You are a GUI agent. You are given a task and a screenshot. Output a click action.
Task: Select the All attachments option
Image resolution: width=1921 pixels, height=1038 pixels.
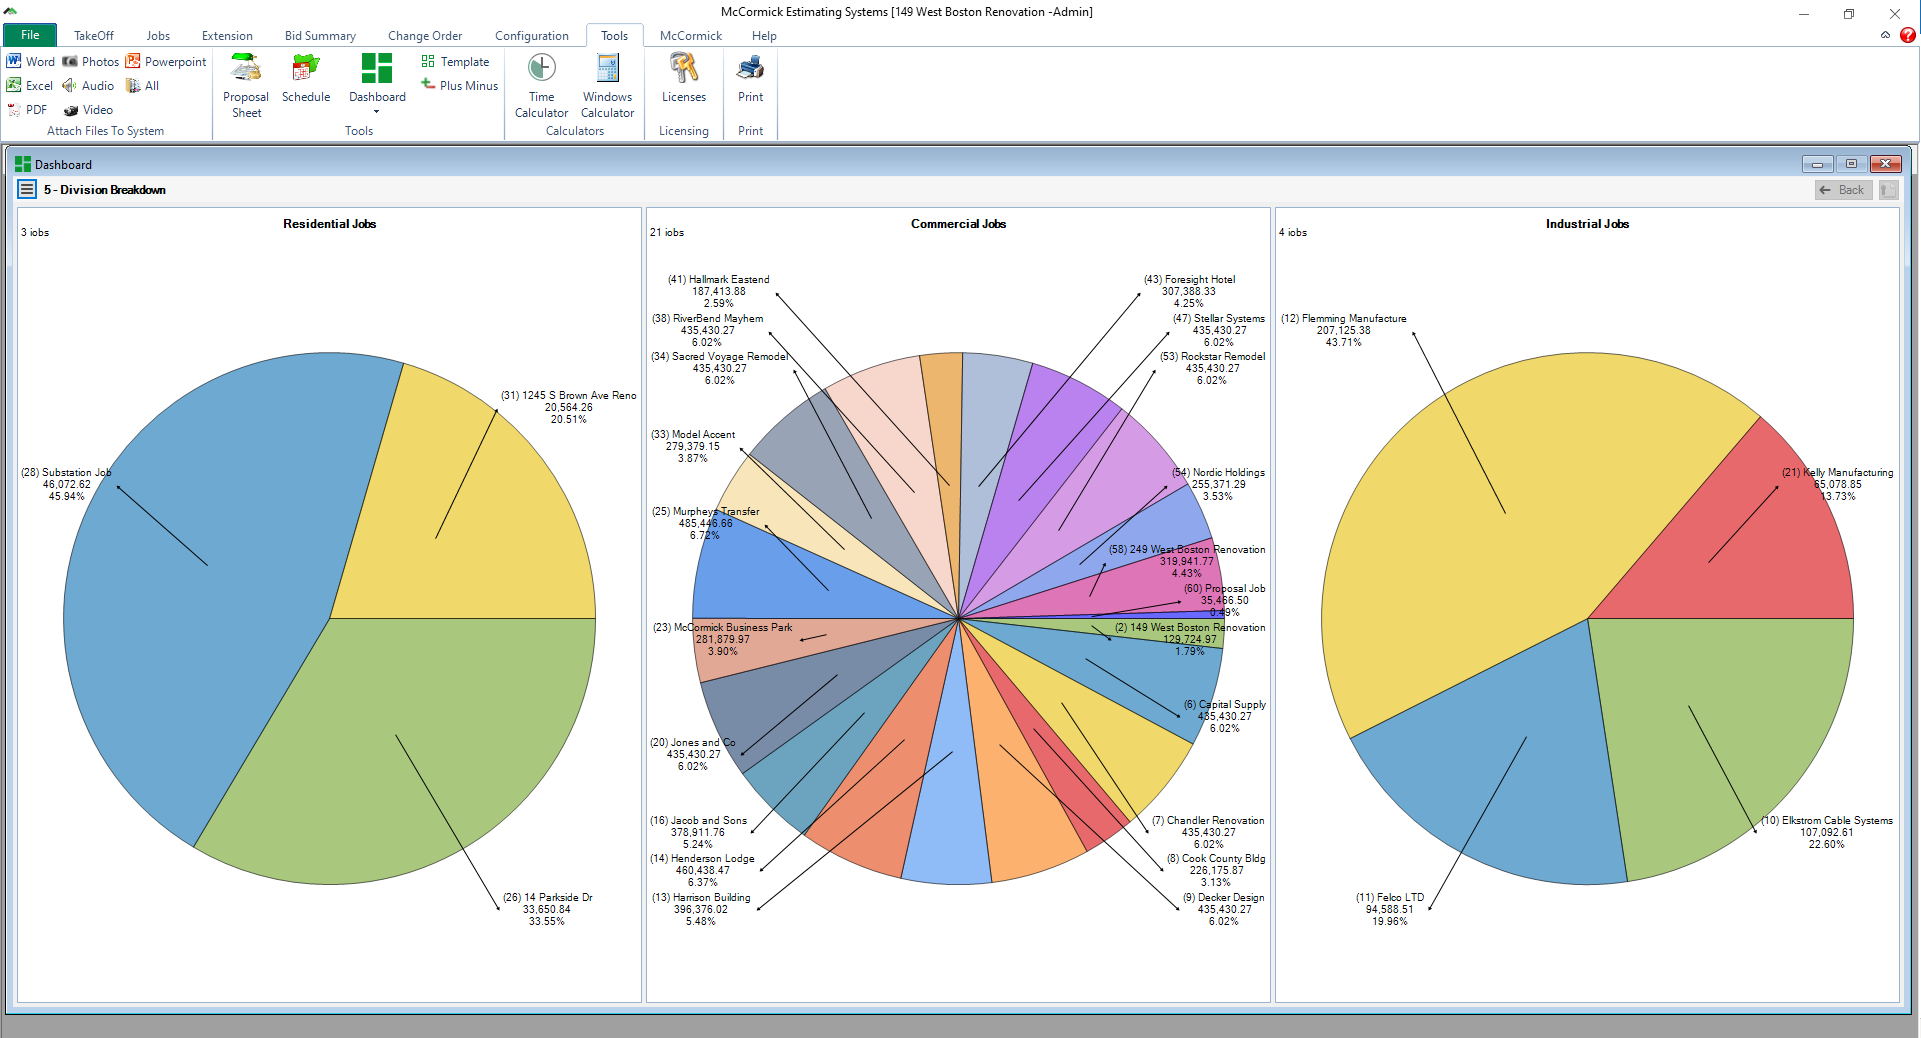tap(142, 85)
